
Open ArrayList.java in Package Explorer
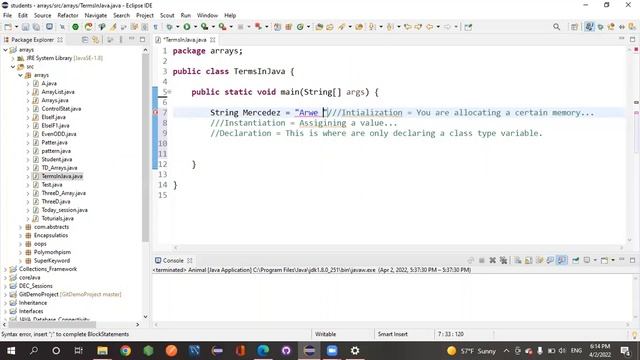[58, 92]
